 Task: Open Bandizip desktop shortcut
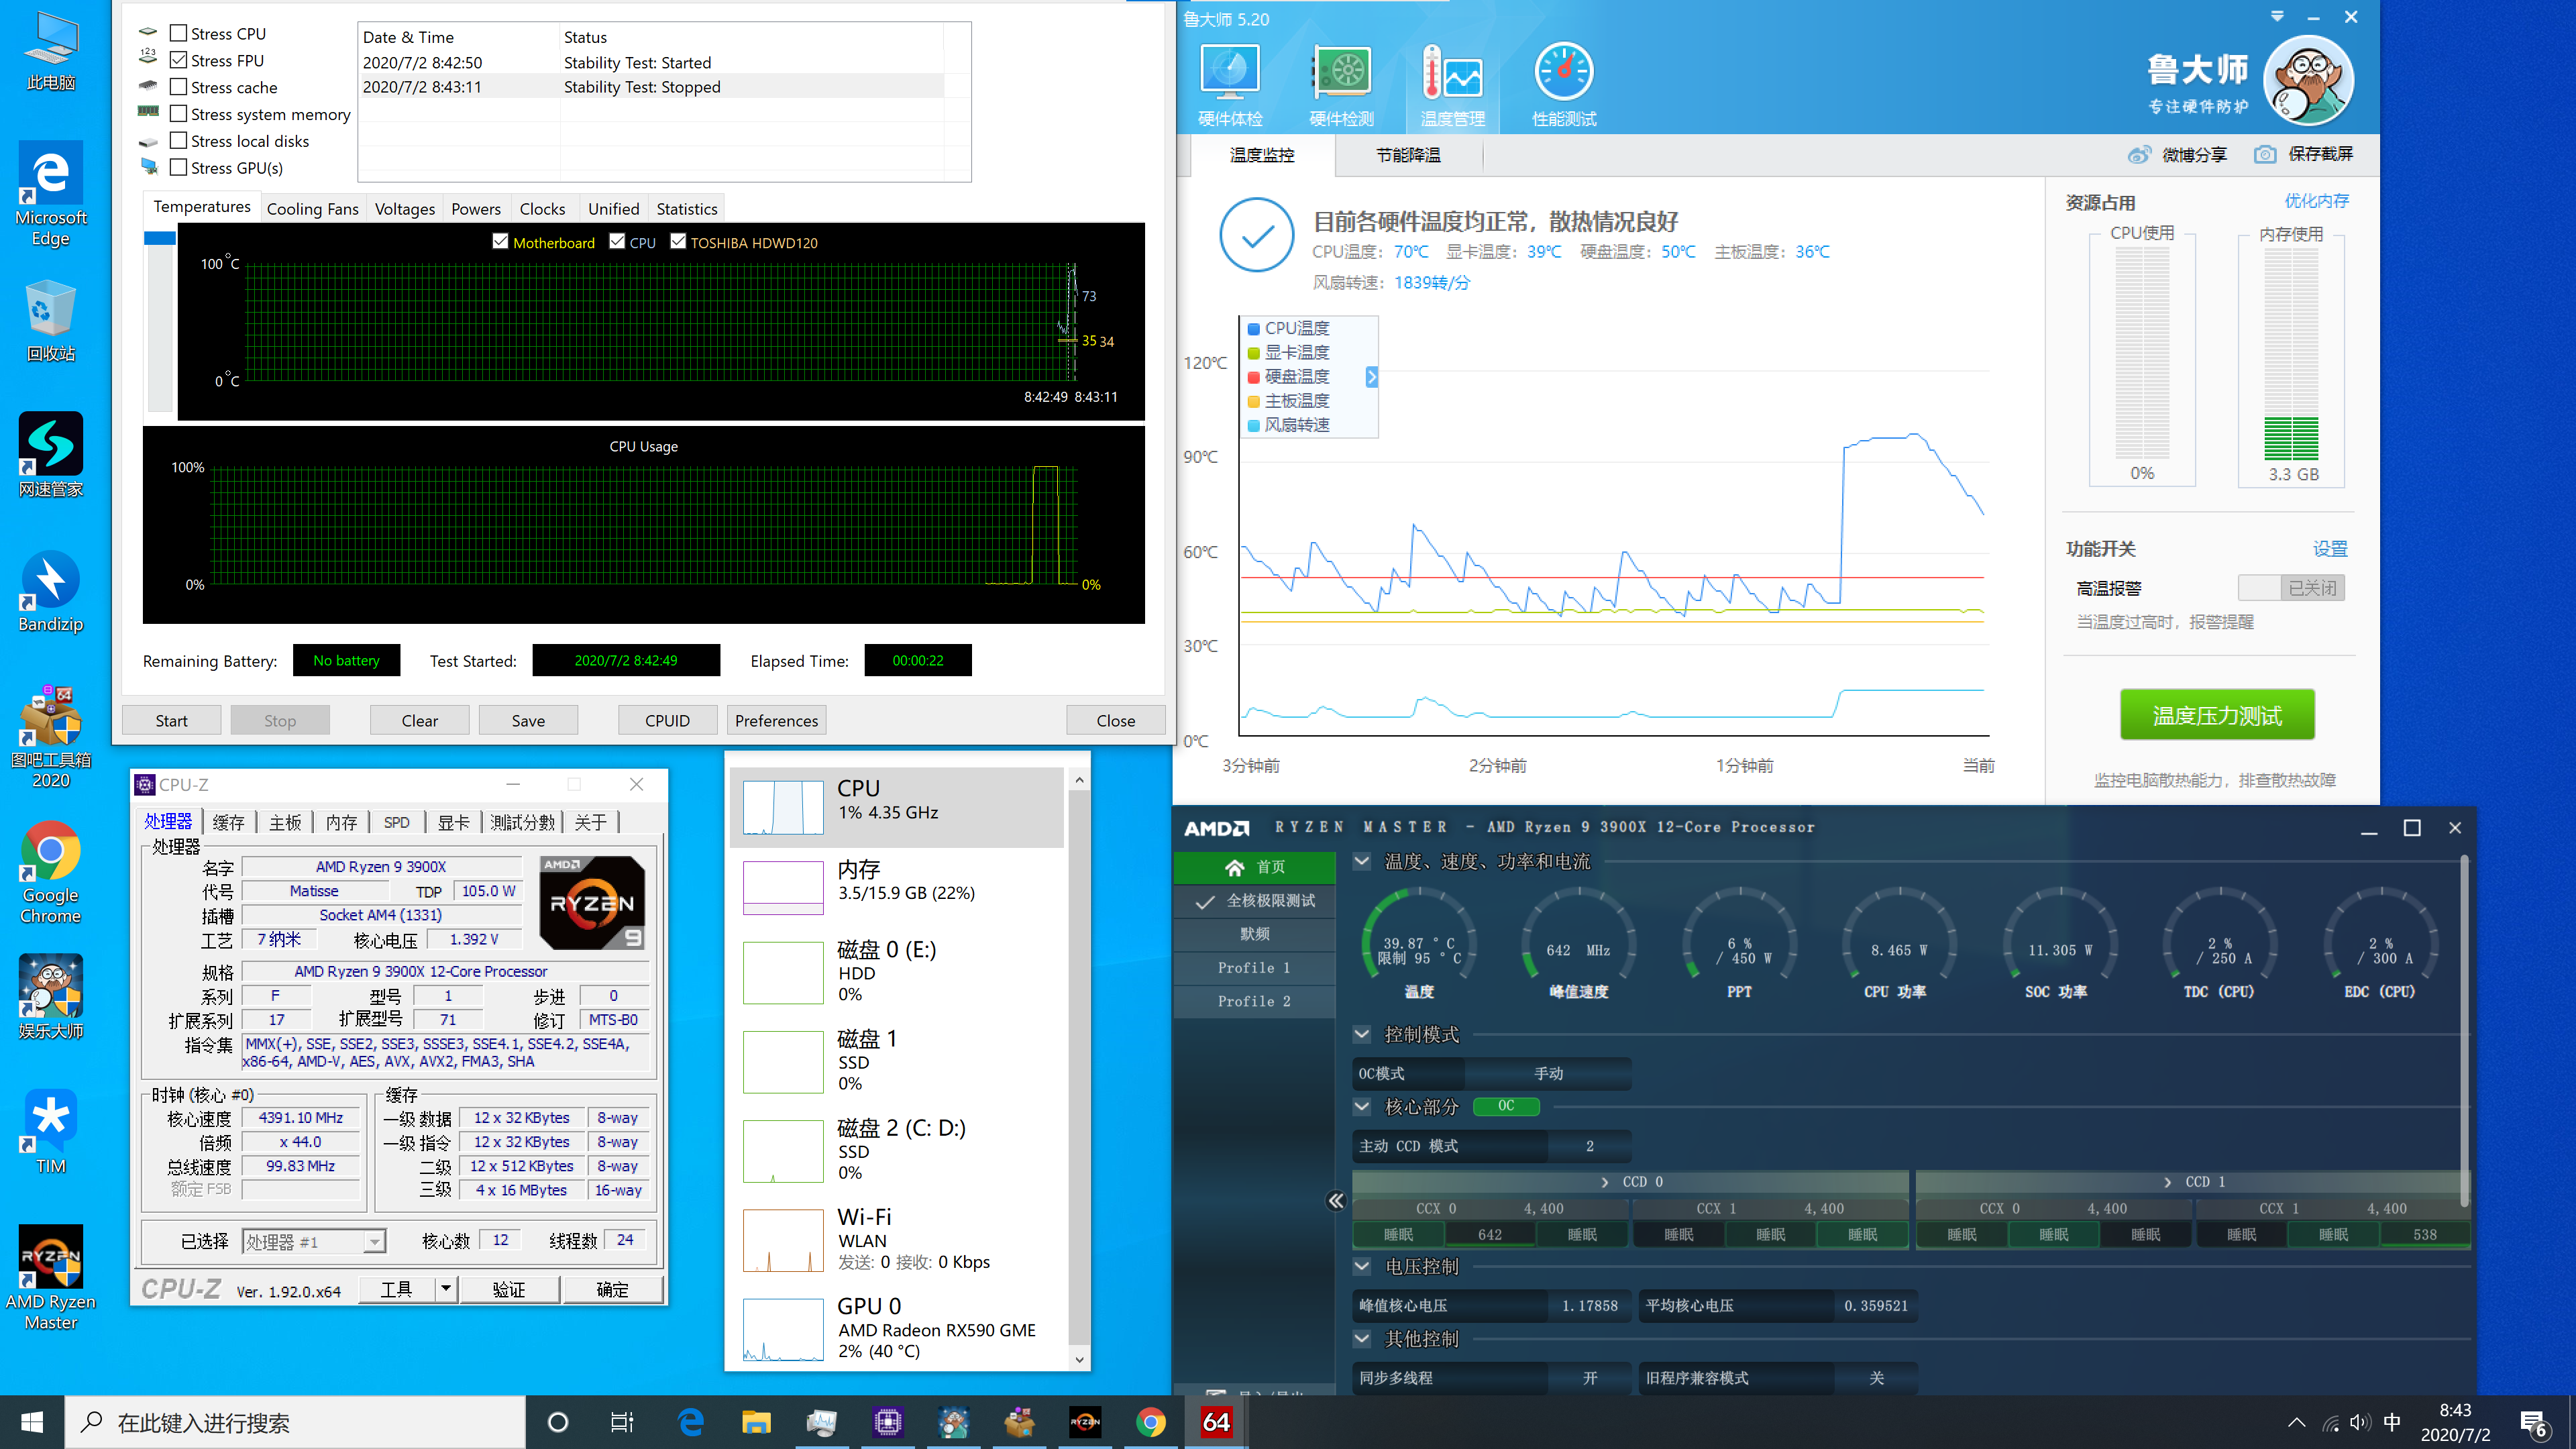pos(51,592)
